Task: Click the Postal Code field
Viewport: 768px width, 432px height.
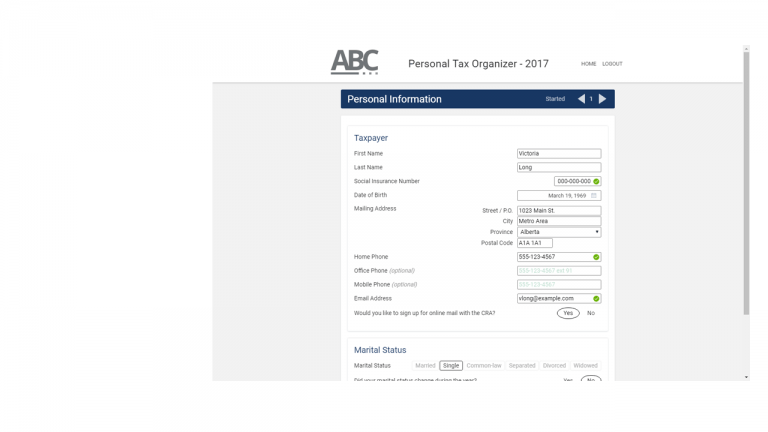Action: [534, 243]
